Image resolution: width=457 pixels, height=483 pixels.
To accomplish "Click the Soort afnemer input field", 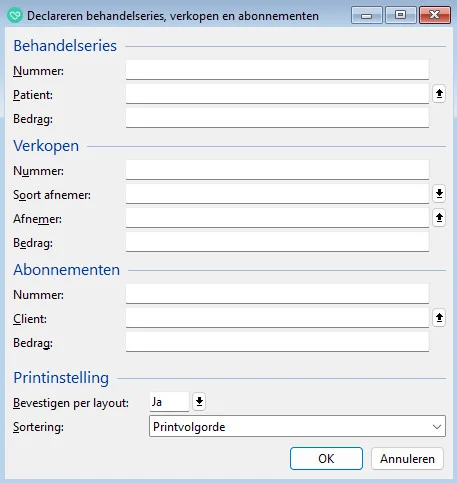I will [277, 194].
